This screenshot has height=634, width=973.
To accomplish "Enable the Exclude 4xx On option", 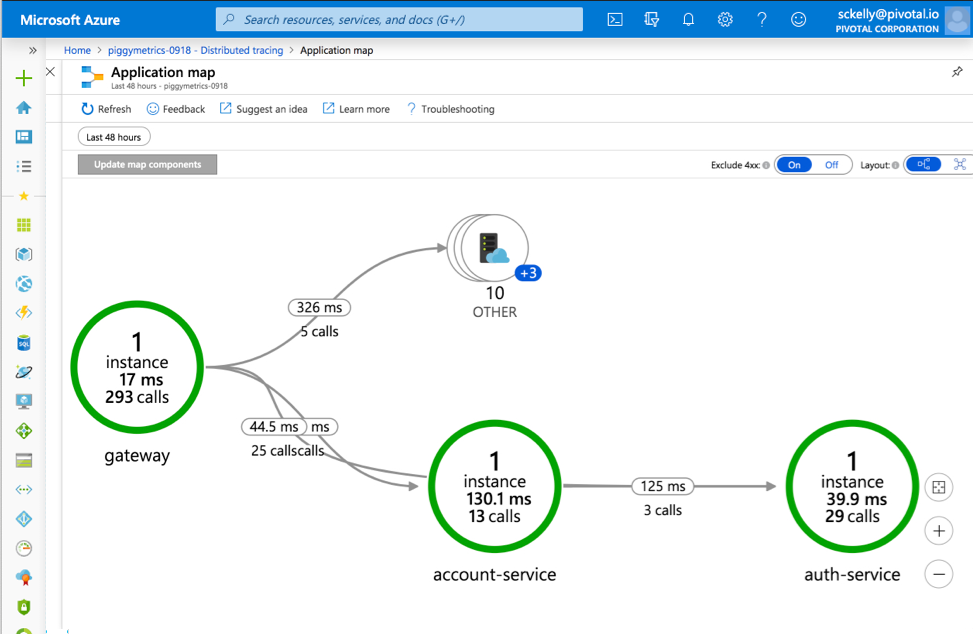I will tap(794, 164).
